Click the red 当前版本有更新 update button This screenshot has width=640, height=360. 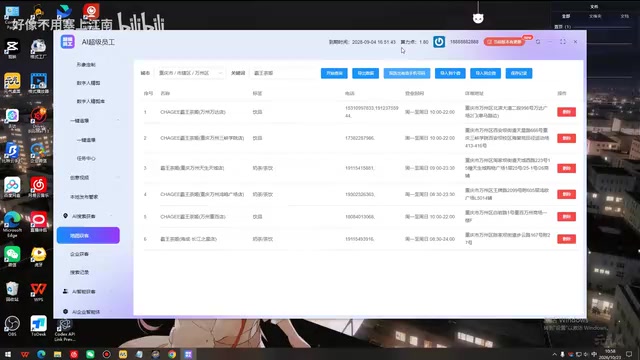tap(504, 42)
